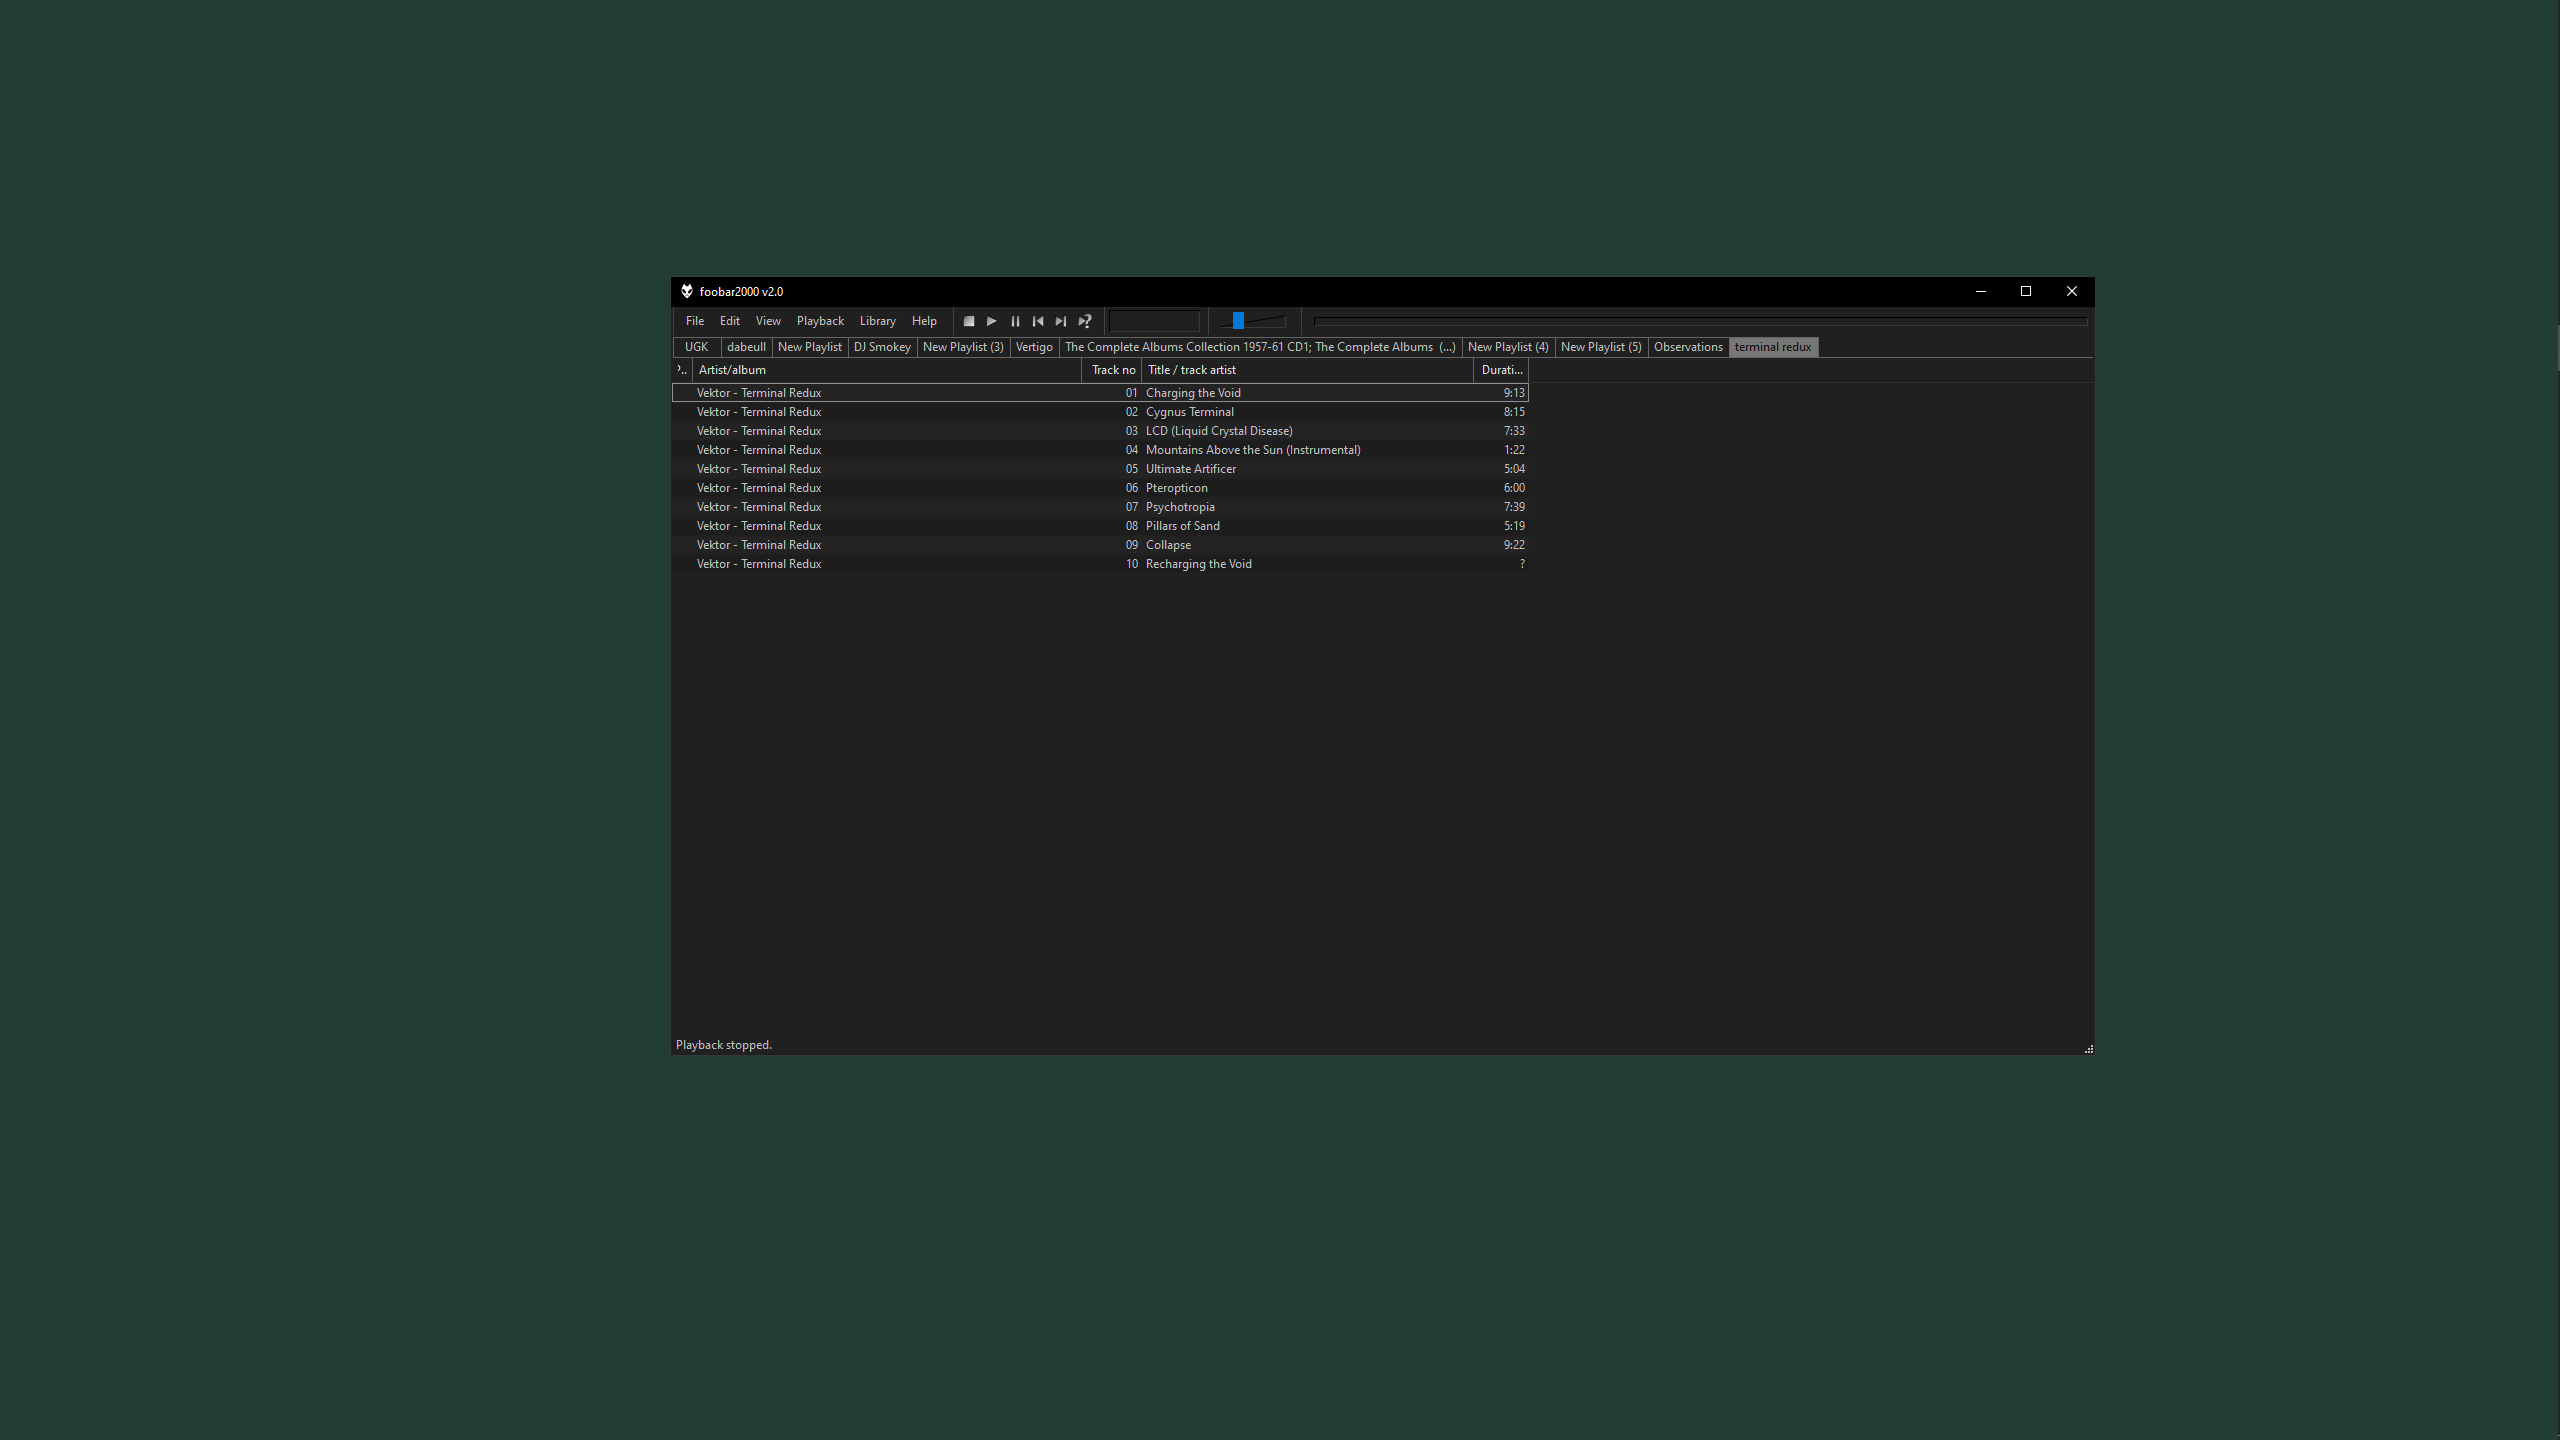Select the New Playlist (5) tab

(x=1601, y=347)
